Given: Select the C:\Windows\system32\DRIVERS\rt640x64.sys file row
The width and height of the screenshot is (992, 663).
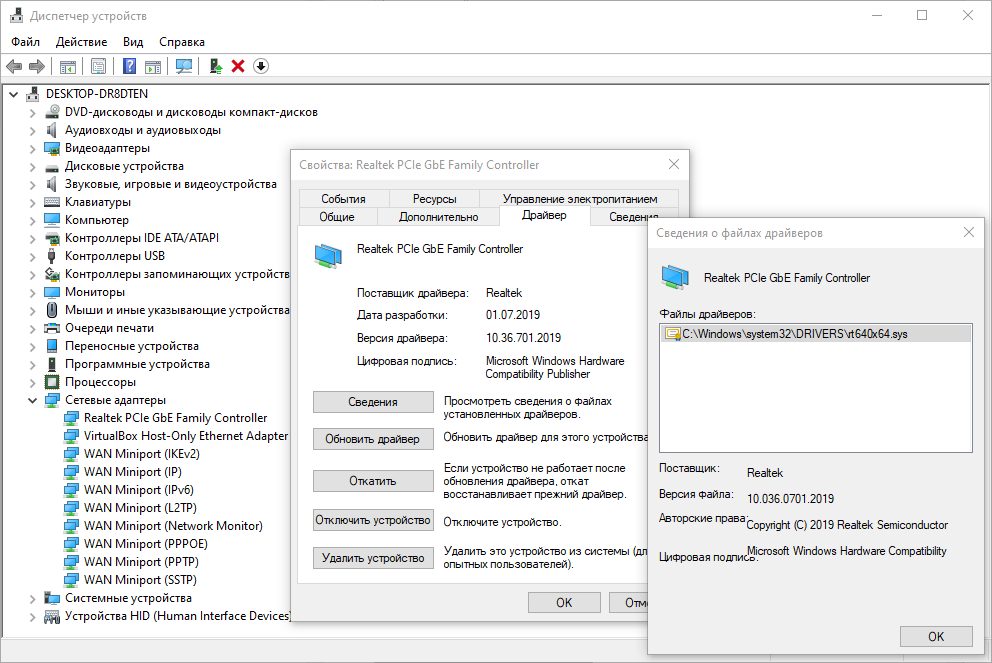Looking at the screenshot, I should coord(815,334).
